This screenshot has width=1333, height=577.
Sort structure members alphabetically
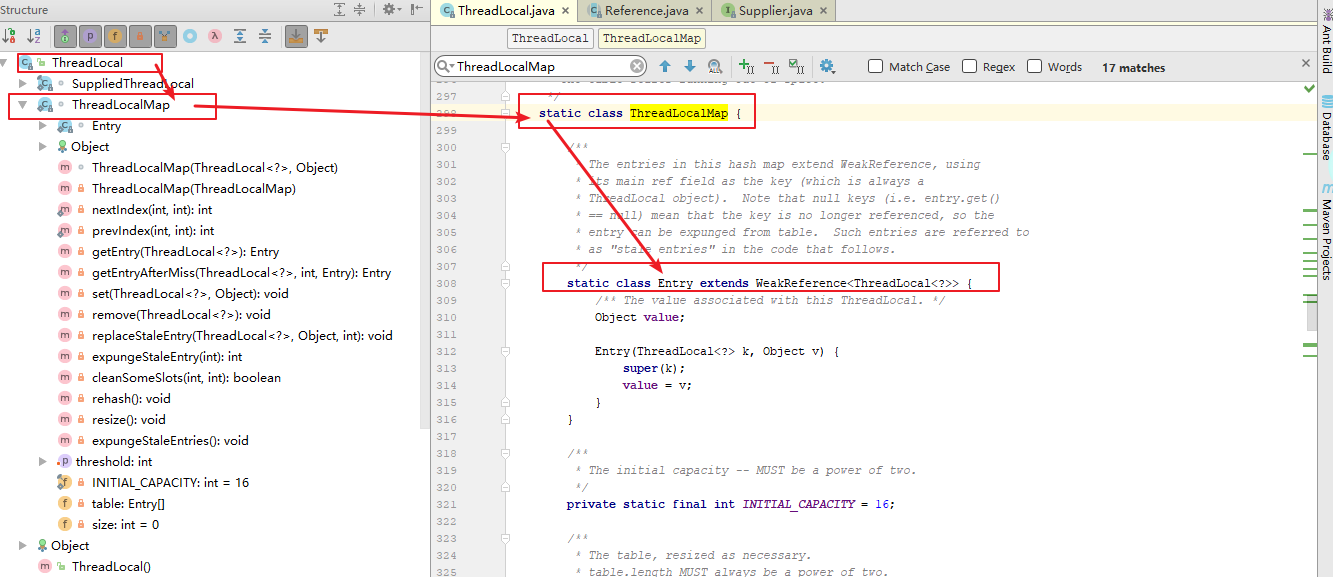coord(34,36)
